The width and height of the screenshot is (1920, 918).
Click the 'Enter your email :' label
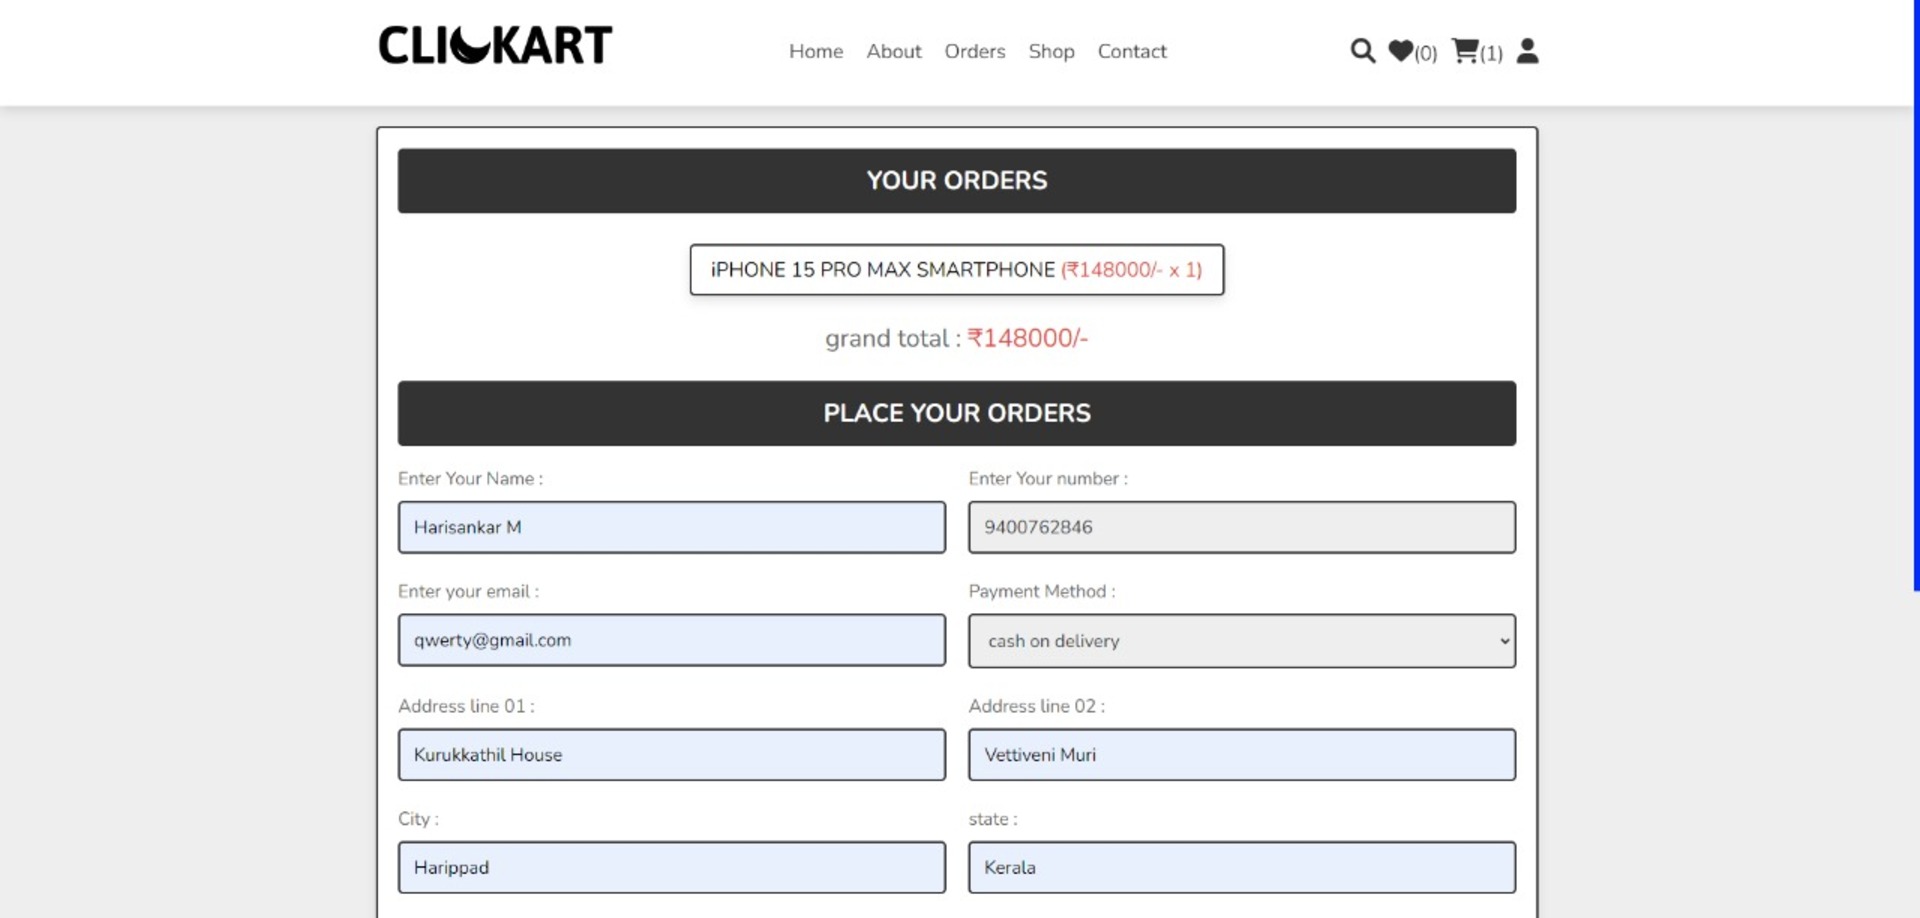(468, 592)
